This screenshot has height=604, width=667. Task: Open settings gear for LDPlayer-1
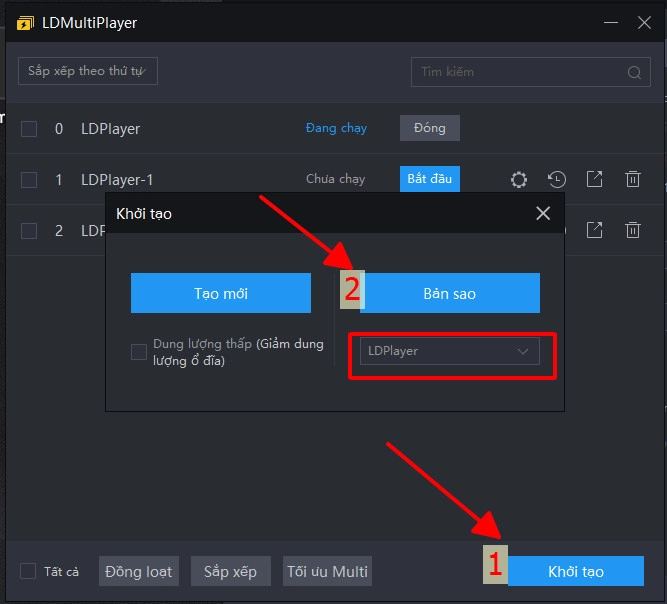[518, 180]
